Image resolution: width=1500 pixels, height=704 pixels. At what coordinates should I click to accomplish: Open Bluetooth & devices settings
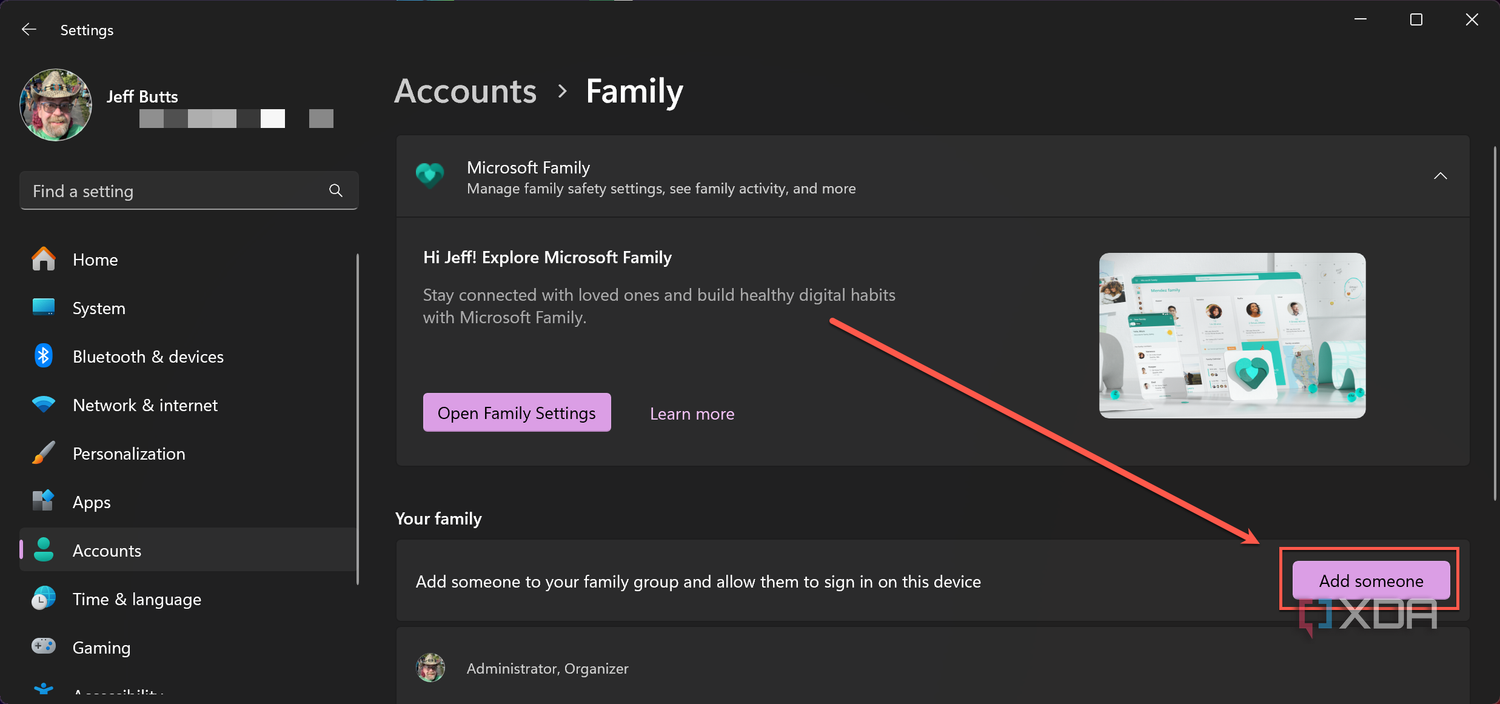[x=189, y=357]
